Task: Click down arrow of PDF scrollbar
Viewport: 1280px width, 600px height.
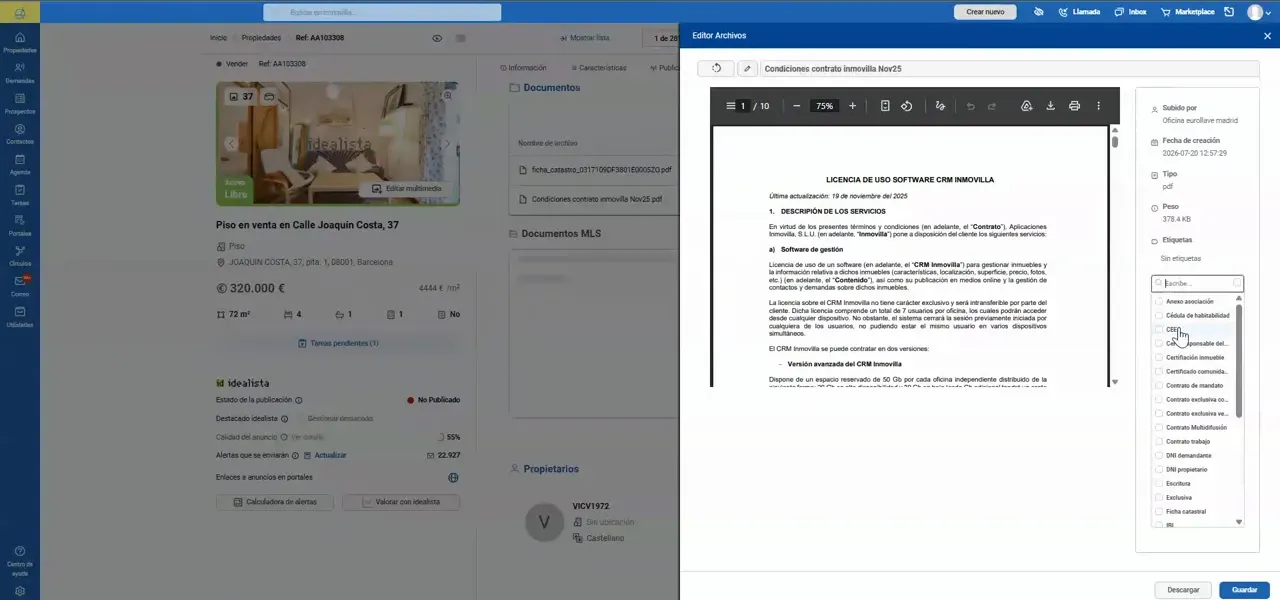Action: pos(1115,382)
